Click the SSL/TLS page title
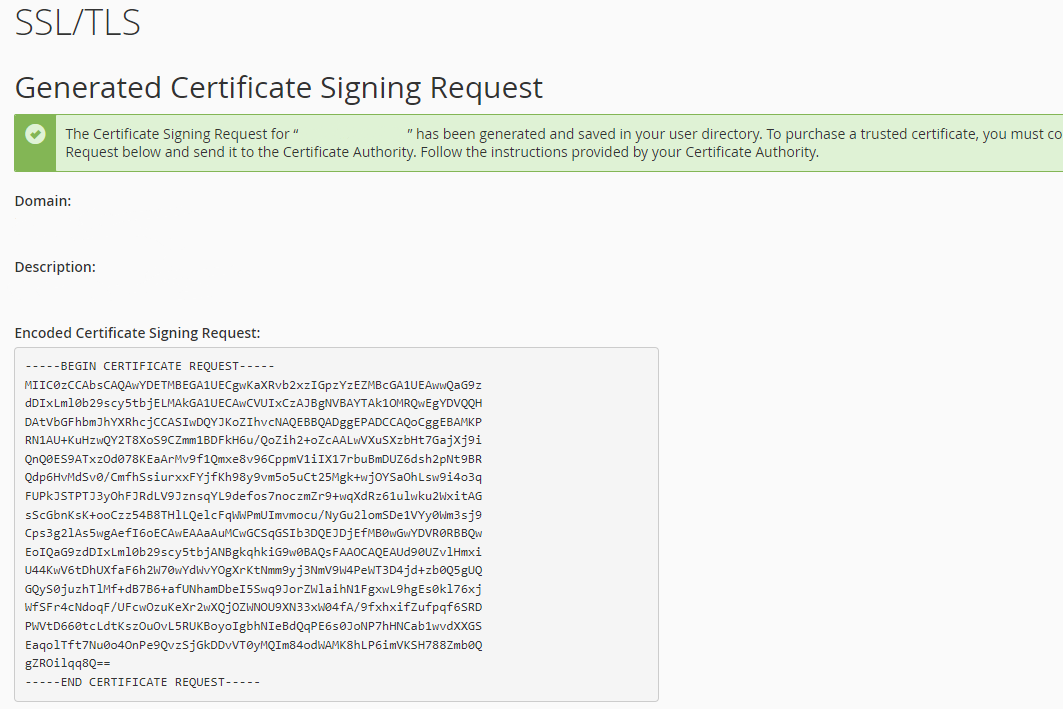Screen dimensions: 1063x709 point(77,22)
